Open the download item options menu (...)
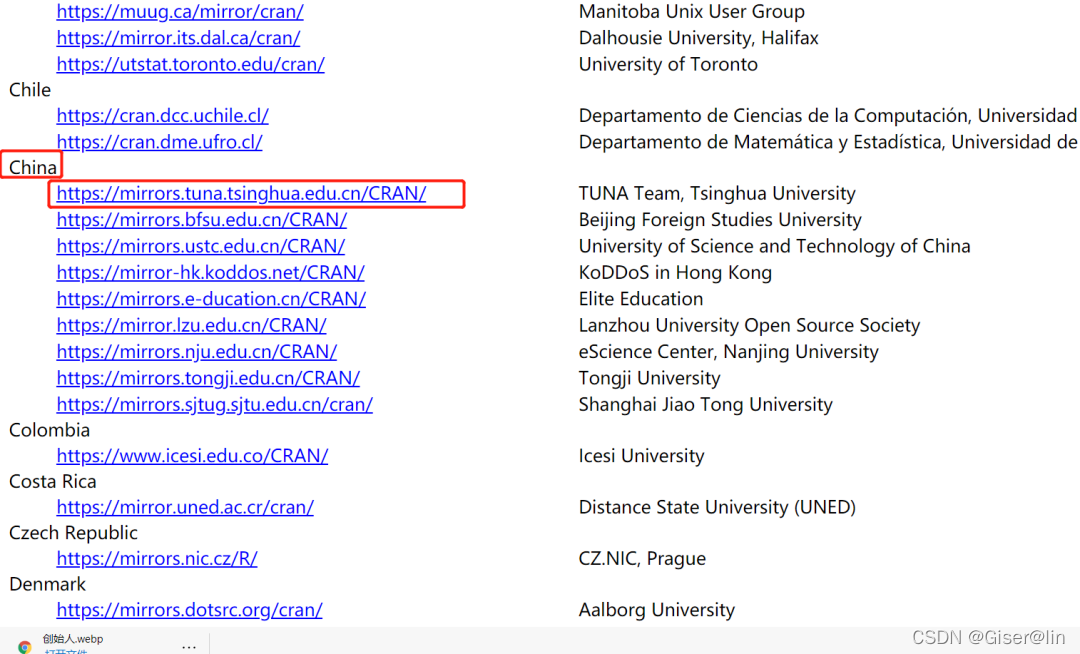The image size is (1080, 654). click(x=189, y=646)
